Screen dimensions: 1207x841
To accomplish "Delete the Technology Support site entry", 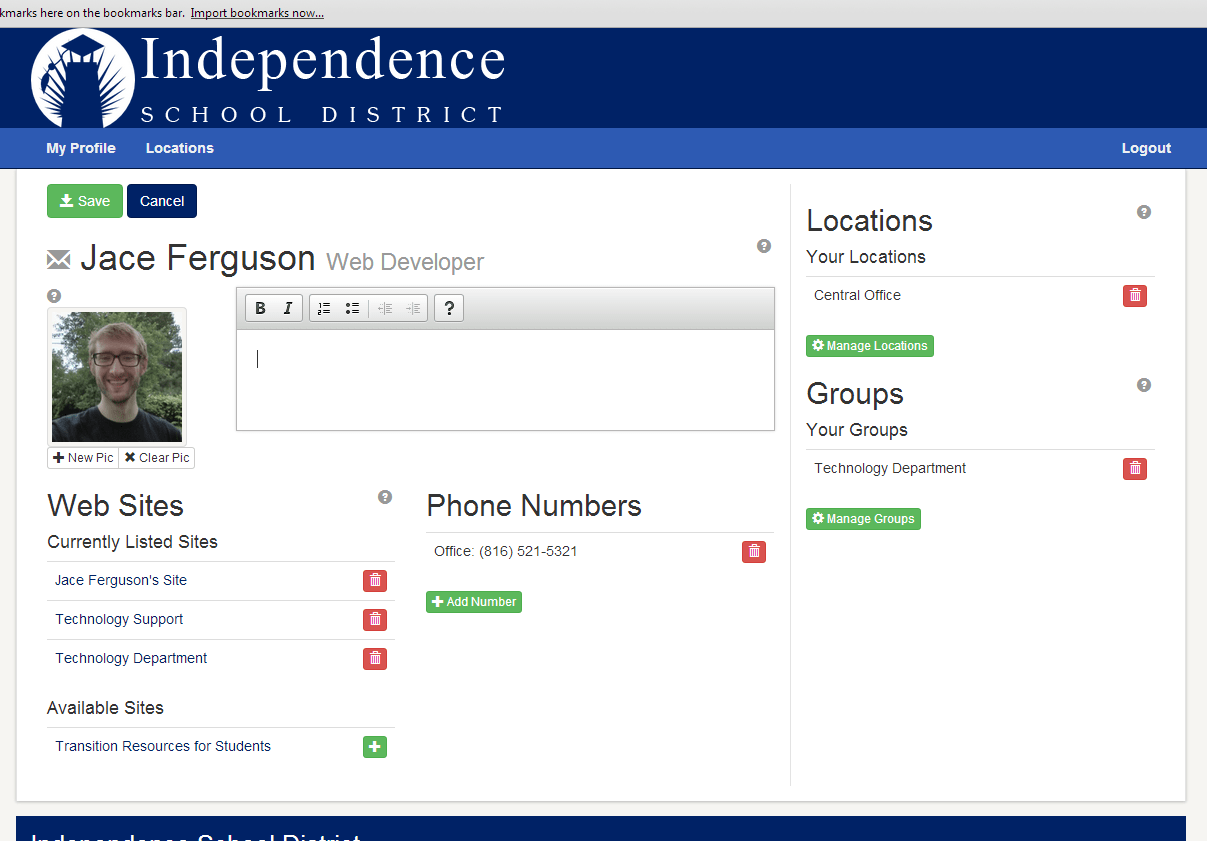I will tap(375, 620).
